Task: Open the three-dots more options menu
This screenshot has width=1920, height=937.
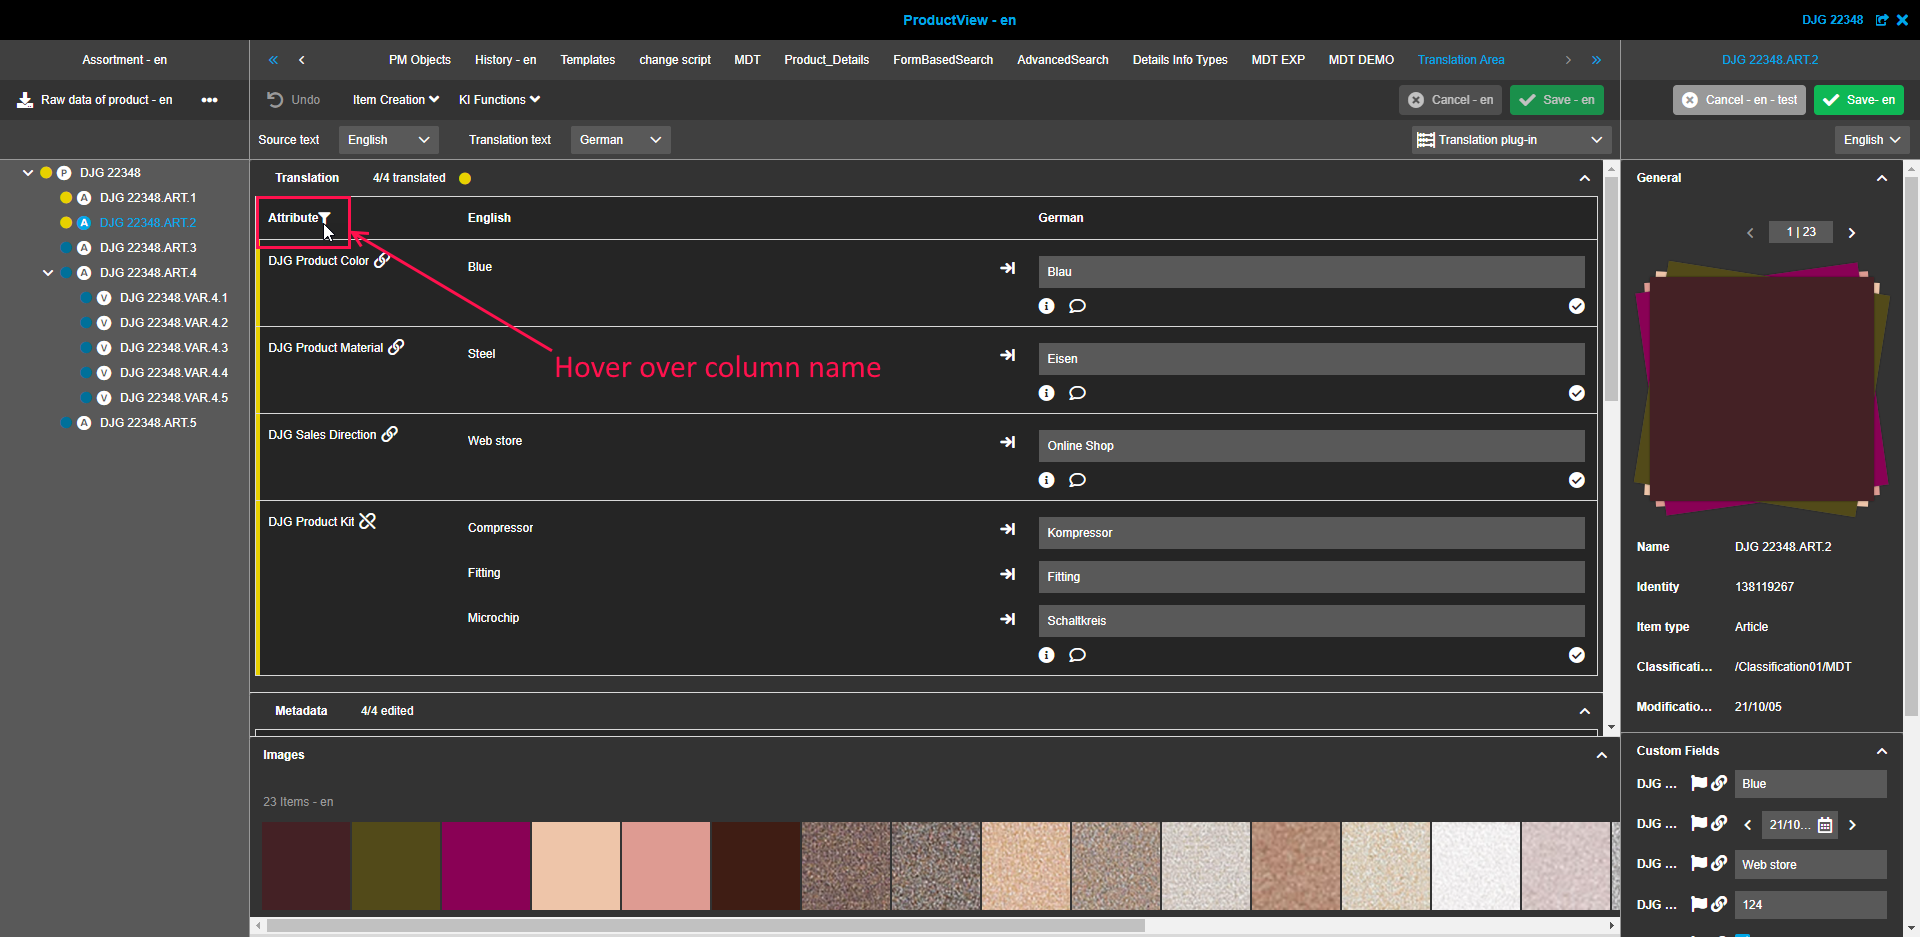Action: 209,100
